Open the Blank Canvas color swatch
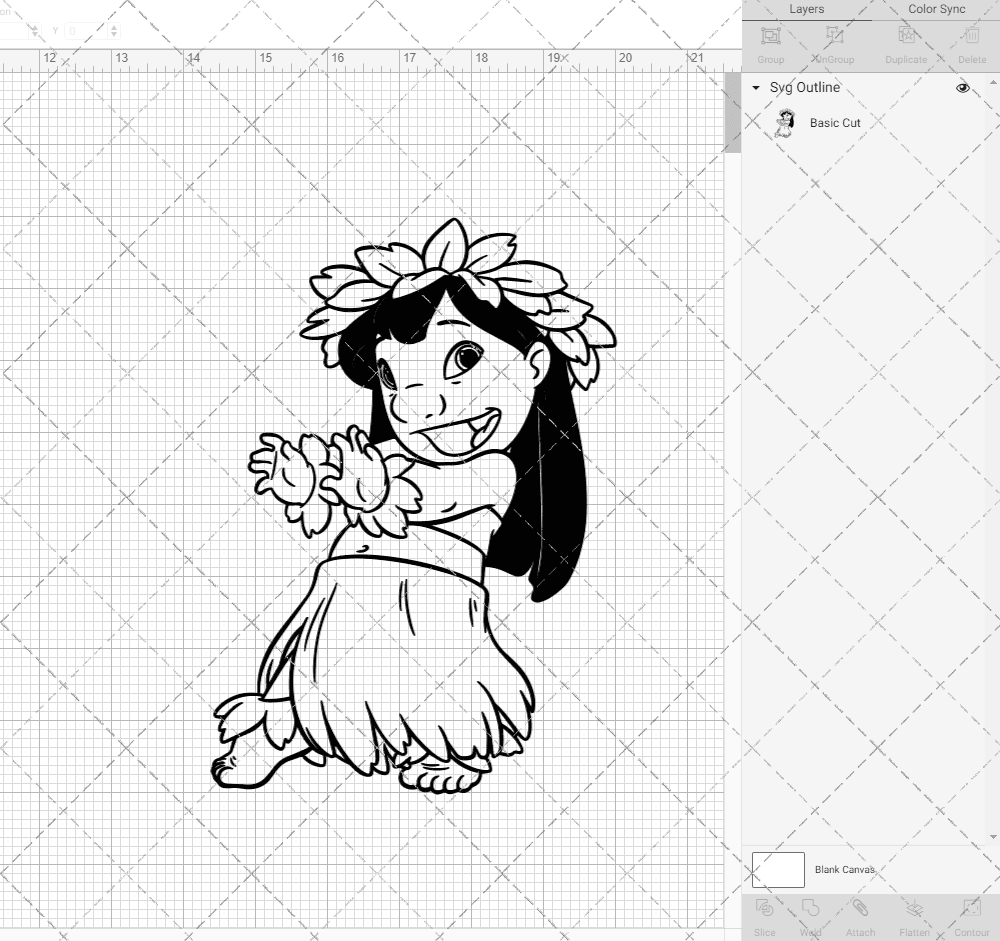The height and width of the screenshot is (941, 1000). click(x=777, y=869)
